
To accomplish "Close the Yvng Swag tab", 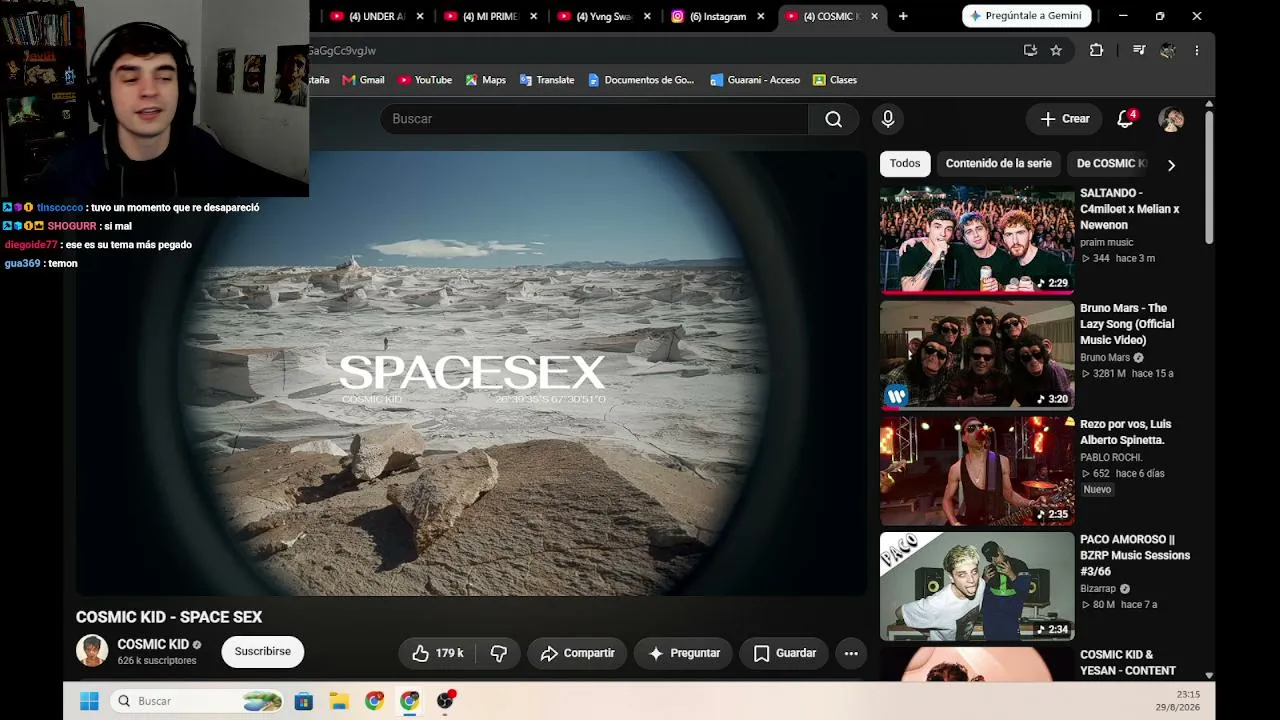I will coord(648,16).
